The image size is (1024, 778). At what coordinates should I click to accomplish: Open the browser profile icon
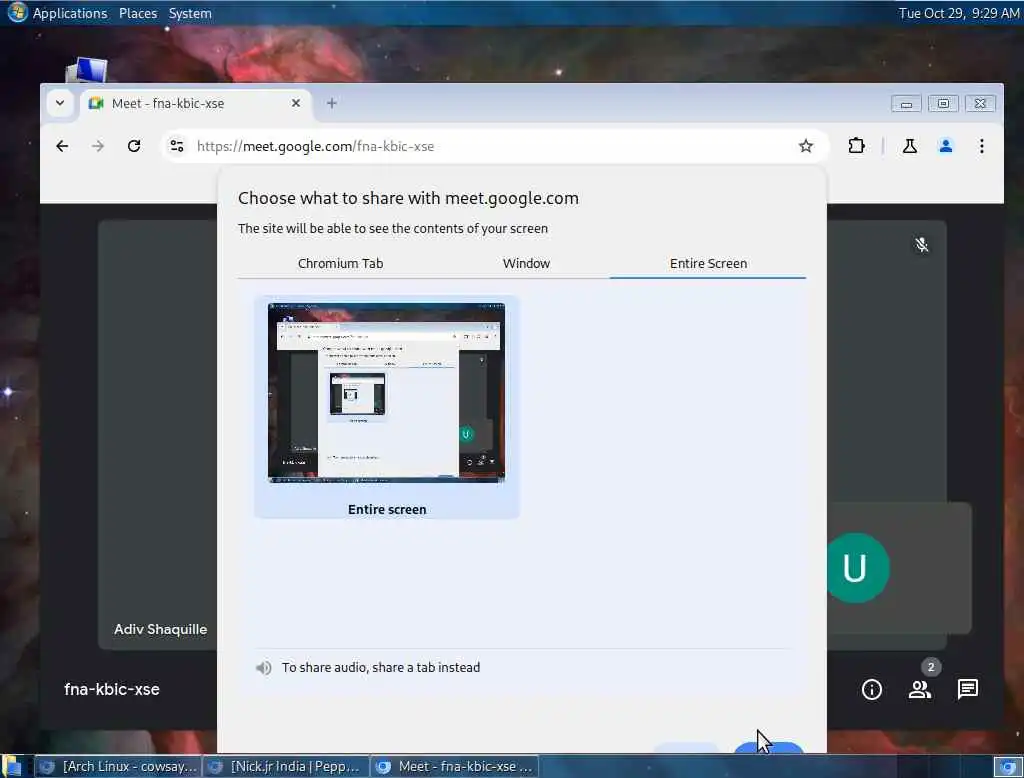pos(946,146)
